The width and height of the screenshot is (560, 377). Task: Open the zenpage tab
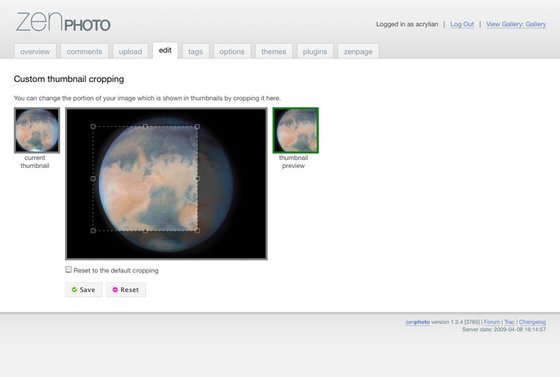pyautogui.click(x=358, y=51)
